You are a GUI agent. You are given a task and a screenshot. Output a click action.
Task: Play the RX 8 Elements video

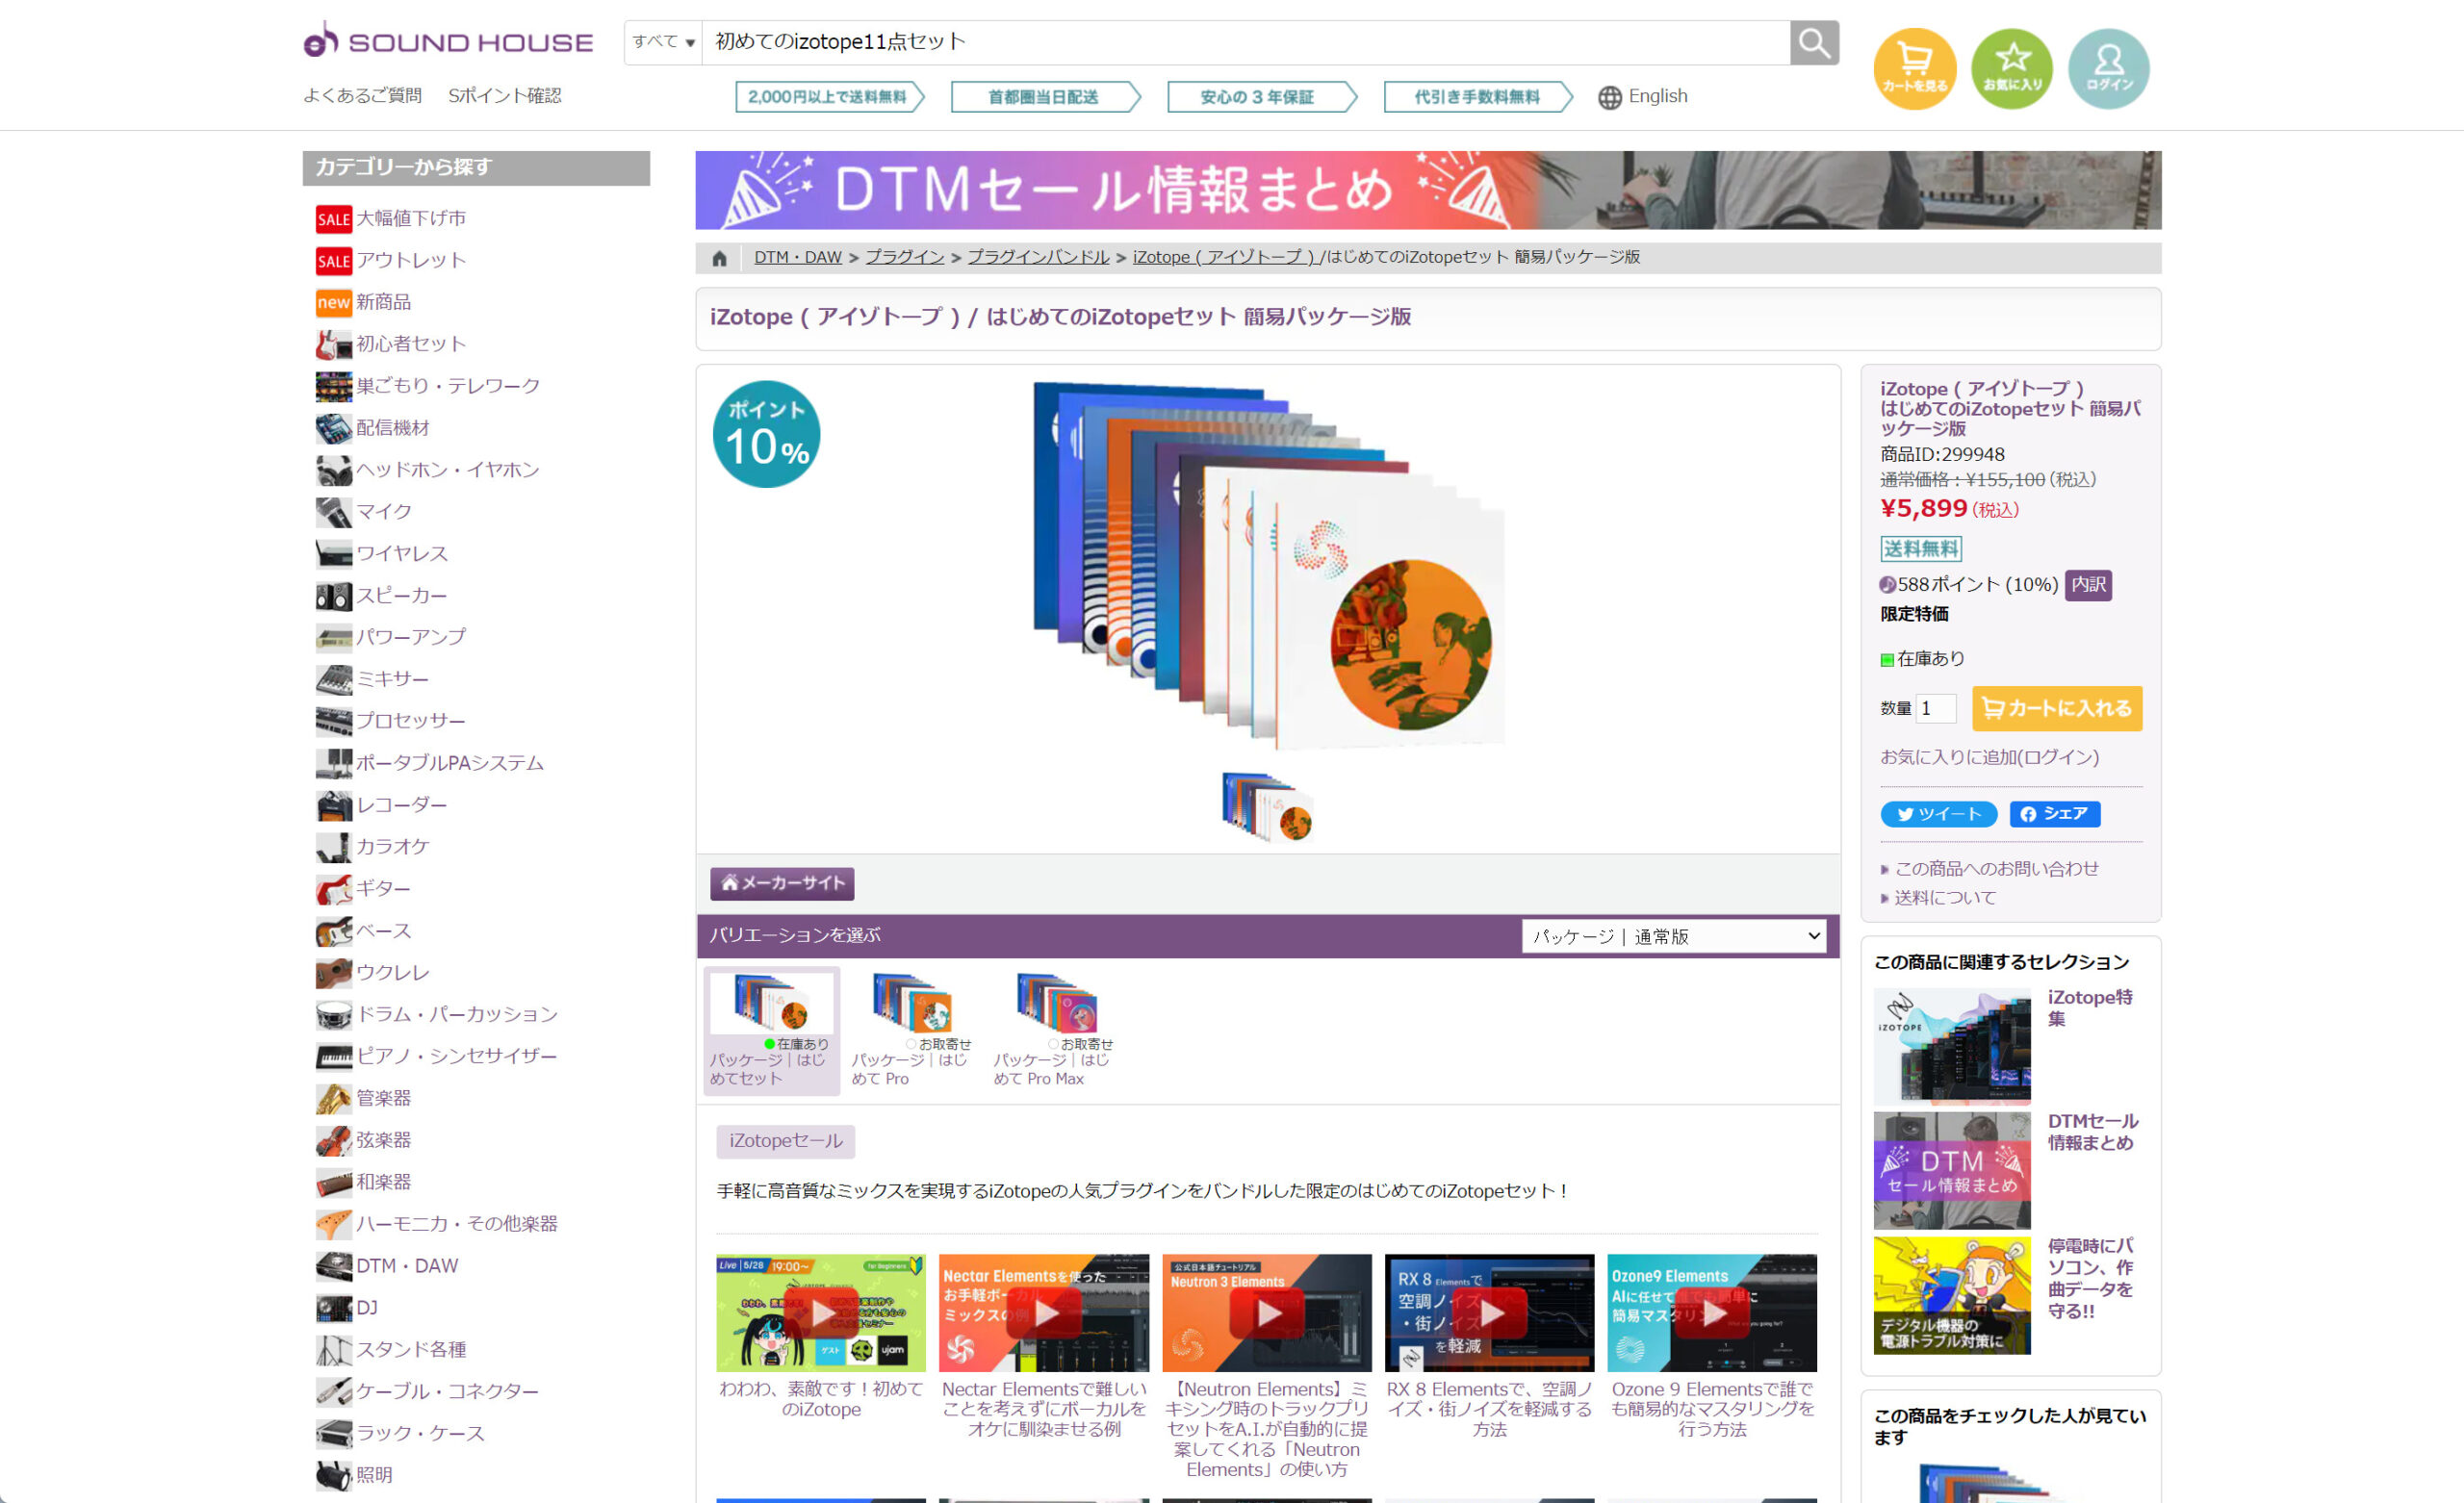1490,1313
